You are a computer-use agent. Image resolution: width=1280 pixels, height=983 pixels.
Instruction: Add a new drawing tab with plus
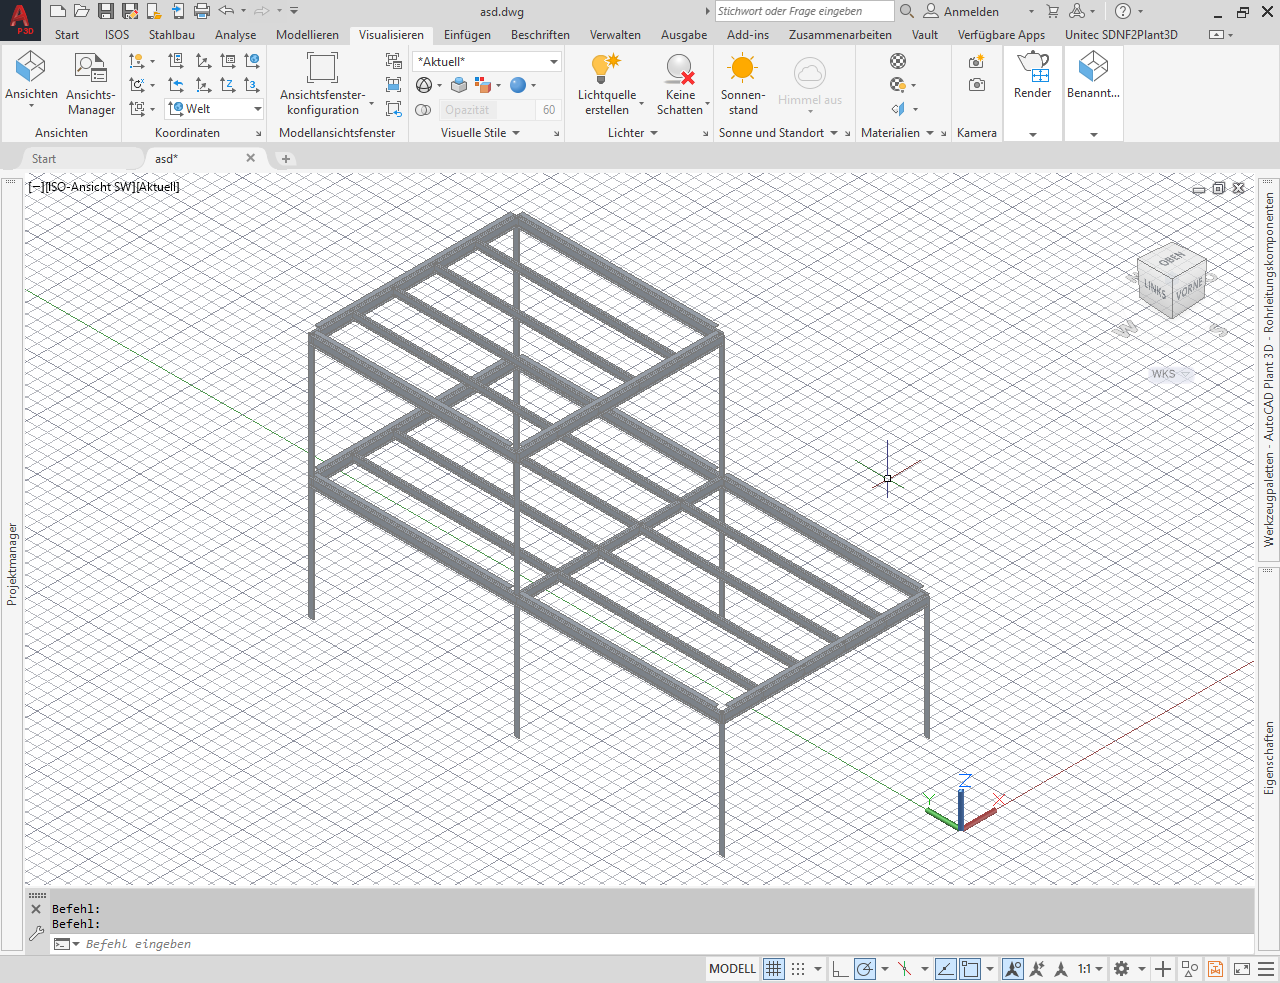[x=285, y=159]
